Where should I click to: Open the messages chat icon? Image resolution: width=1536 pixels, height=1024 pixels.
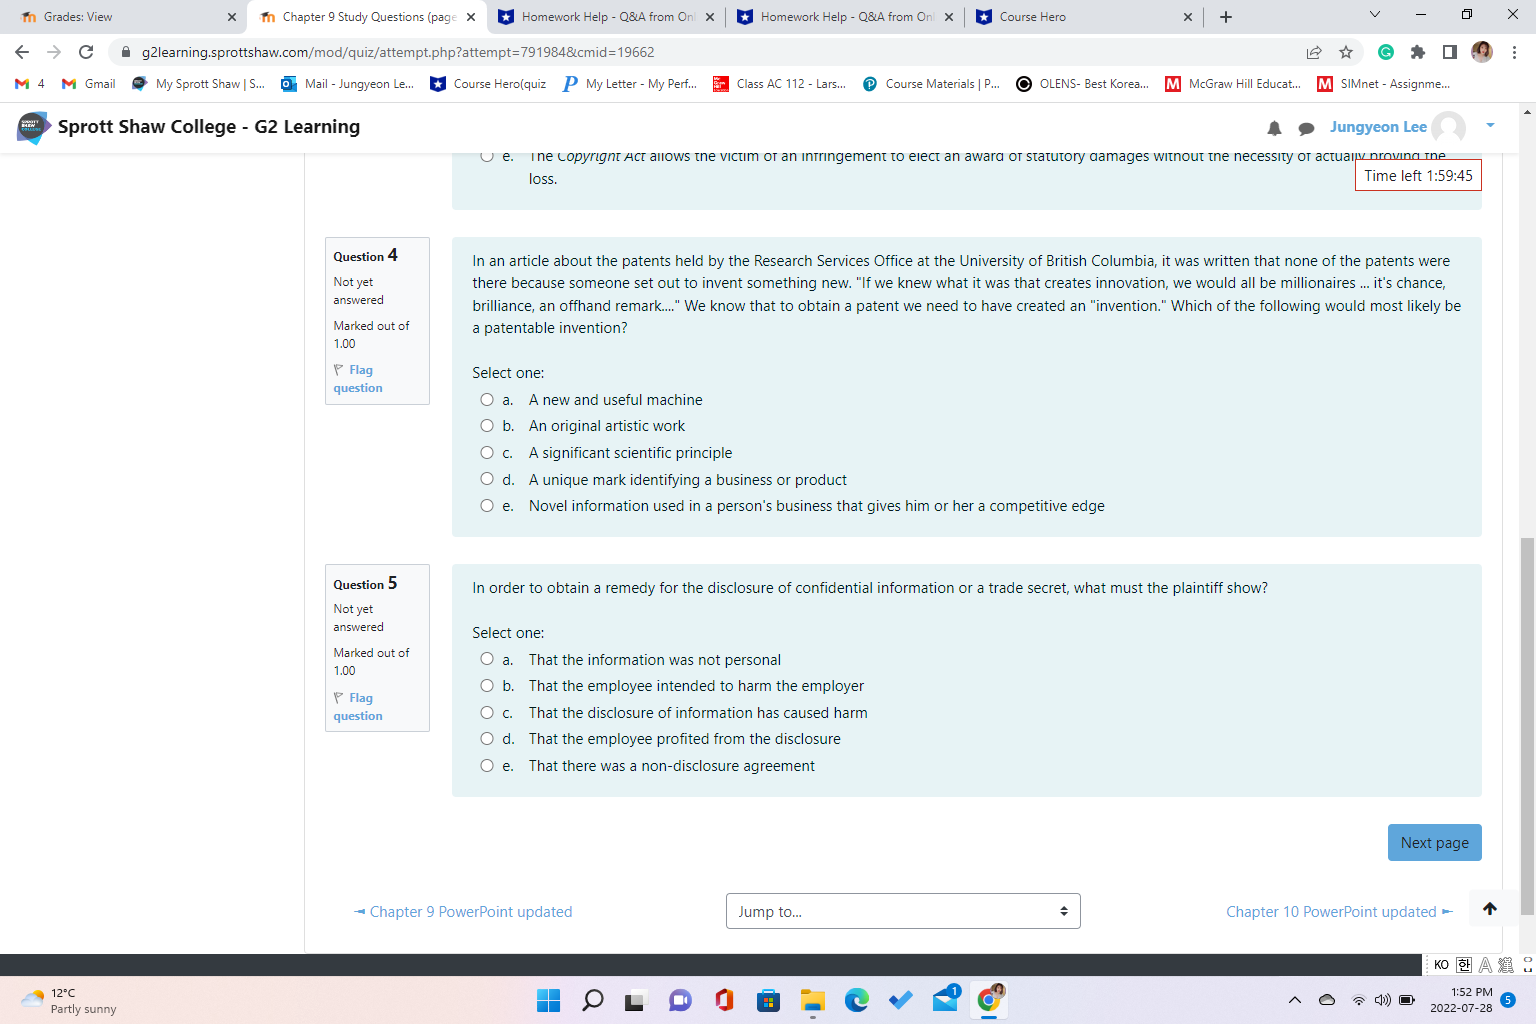[x=1306, y=127]
